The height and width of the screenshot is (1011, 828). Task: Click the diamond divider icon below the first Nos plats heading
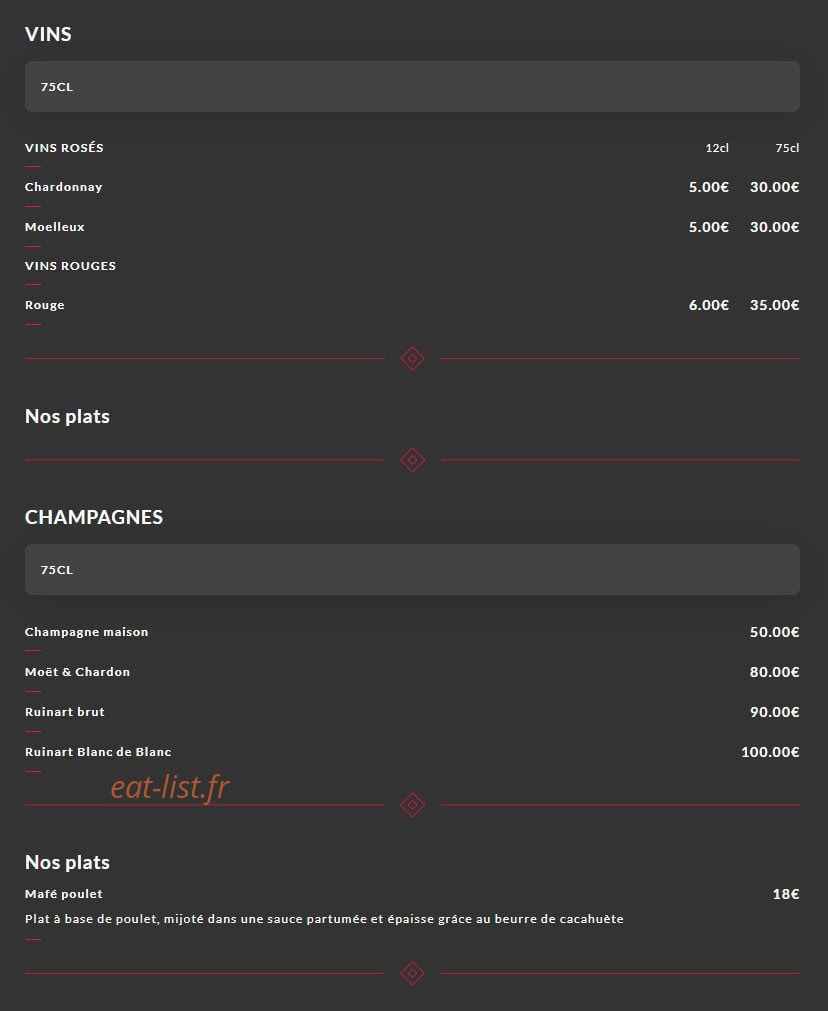(x=412, y=460)
